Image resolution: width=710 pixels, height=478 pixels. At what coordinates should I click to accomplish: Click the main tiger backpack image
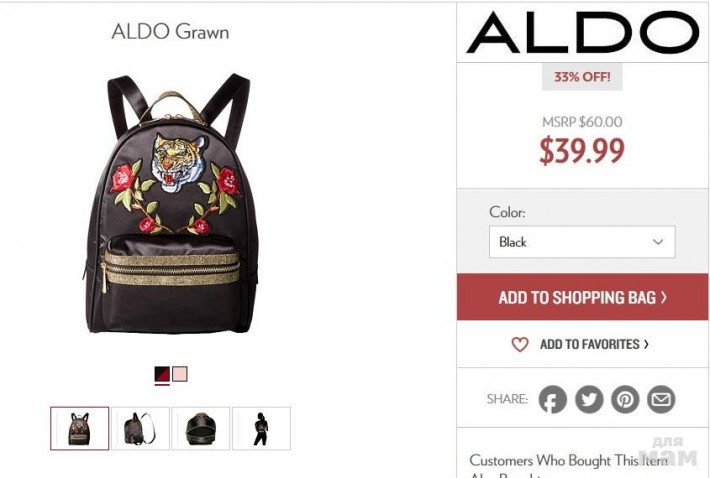click(x=171, y=204)
